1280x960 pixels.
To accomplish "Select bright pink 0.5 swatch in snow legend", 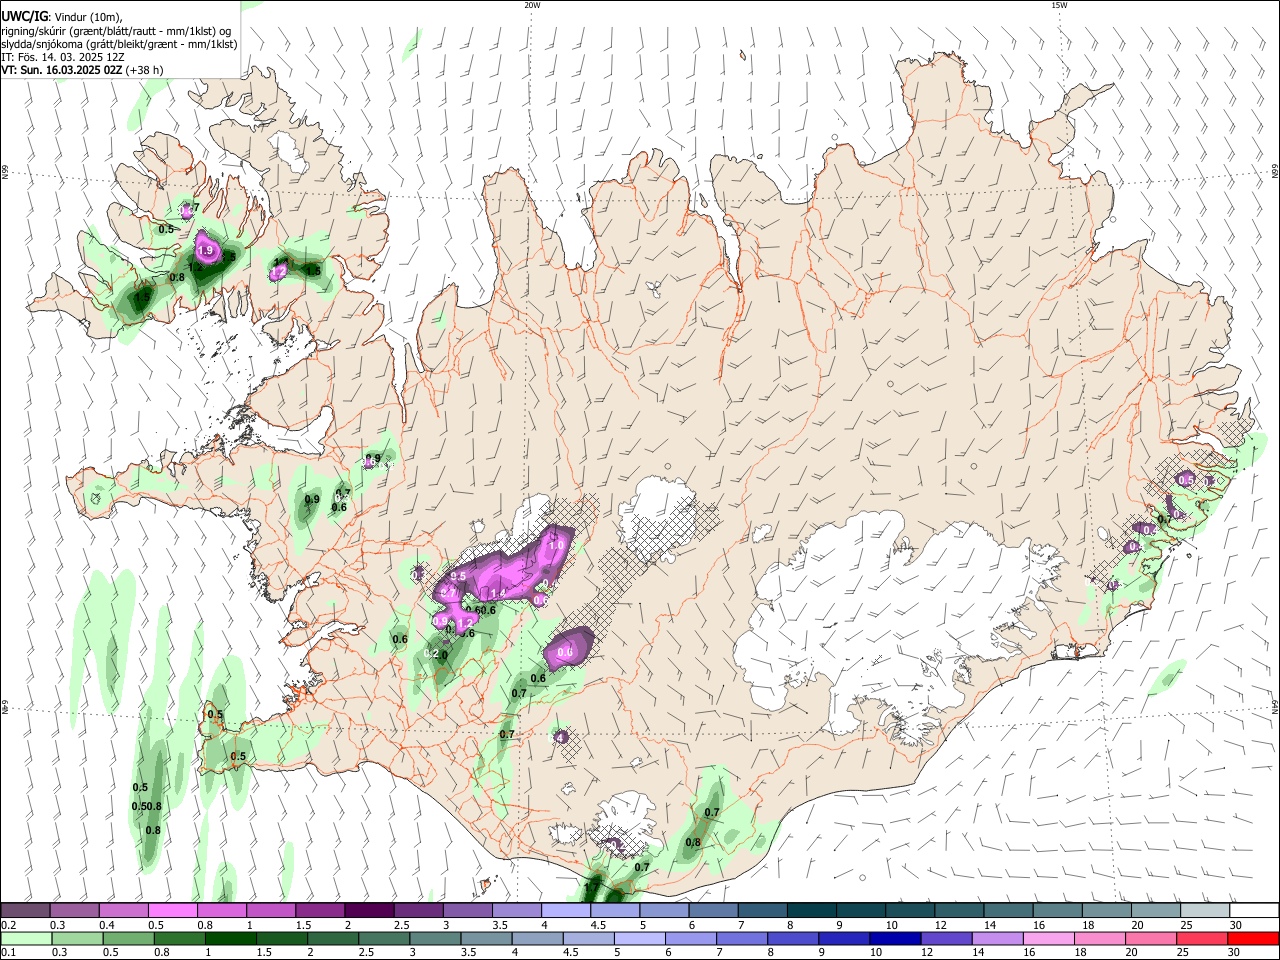I will (173, 910).
